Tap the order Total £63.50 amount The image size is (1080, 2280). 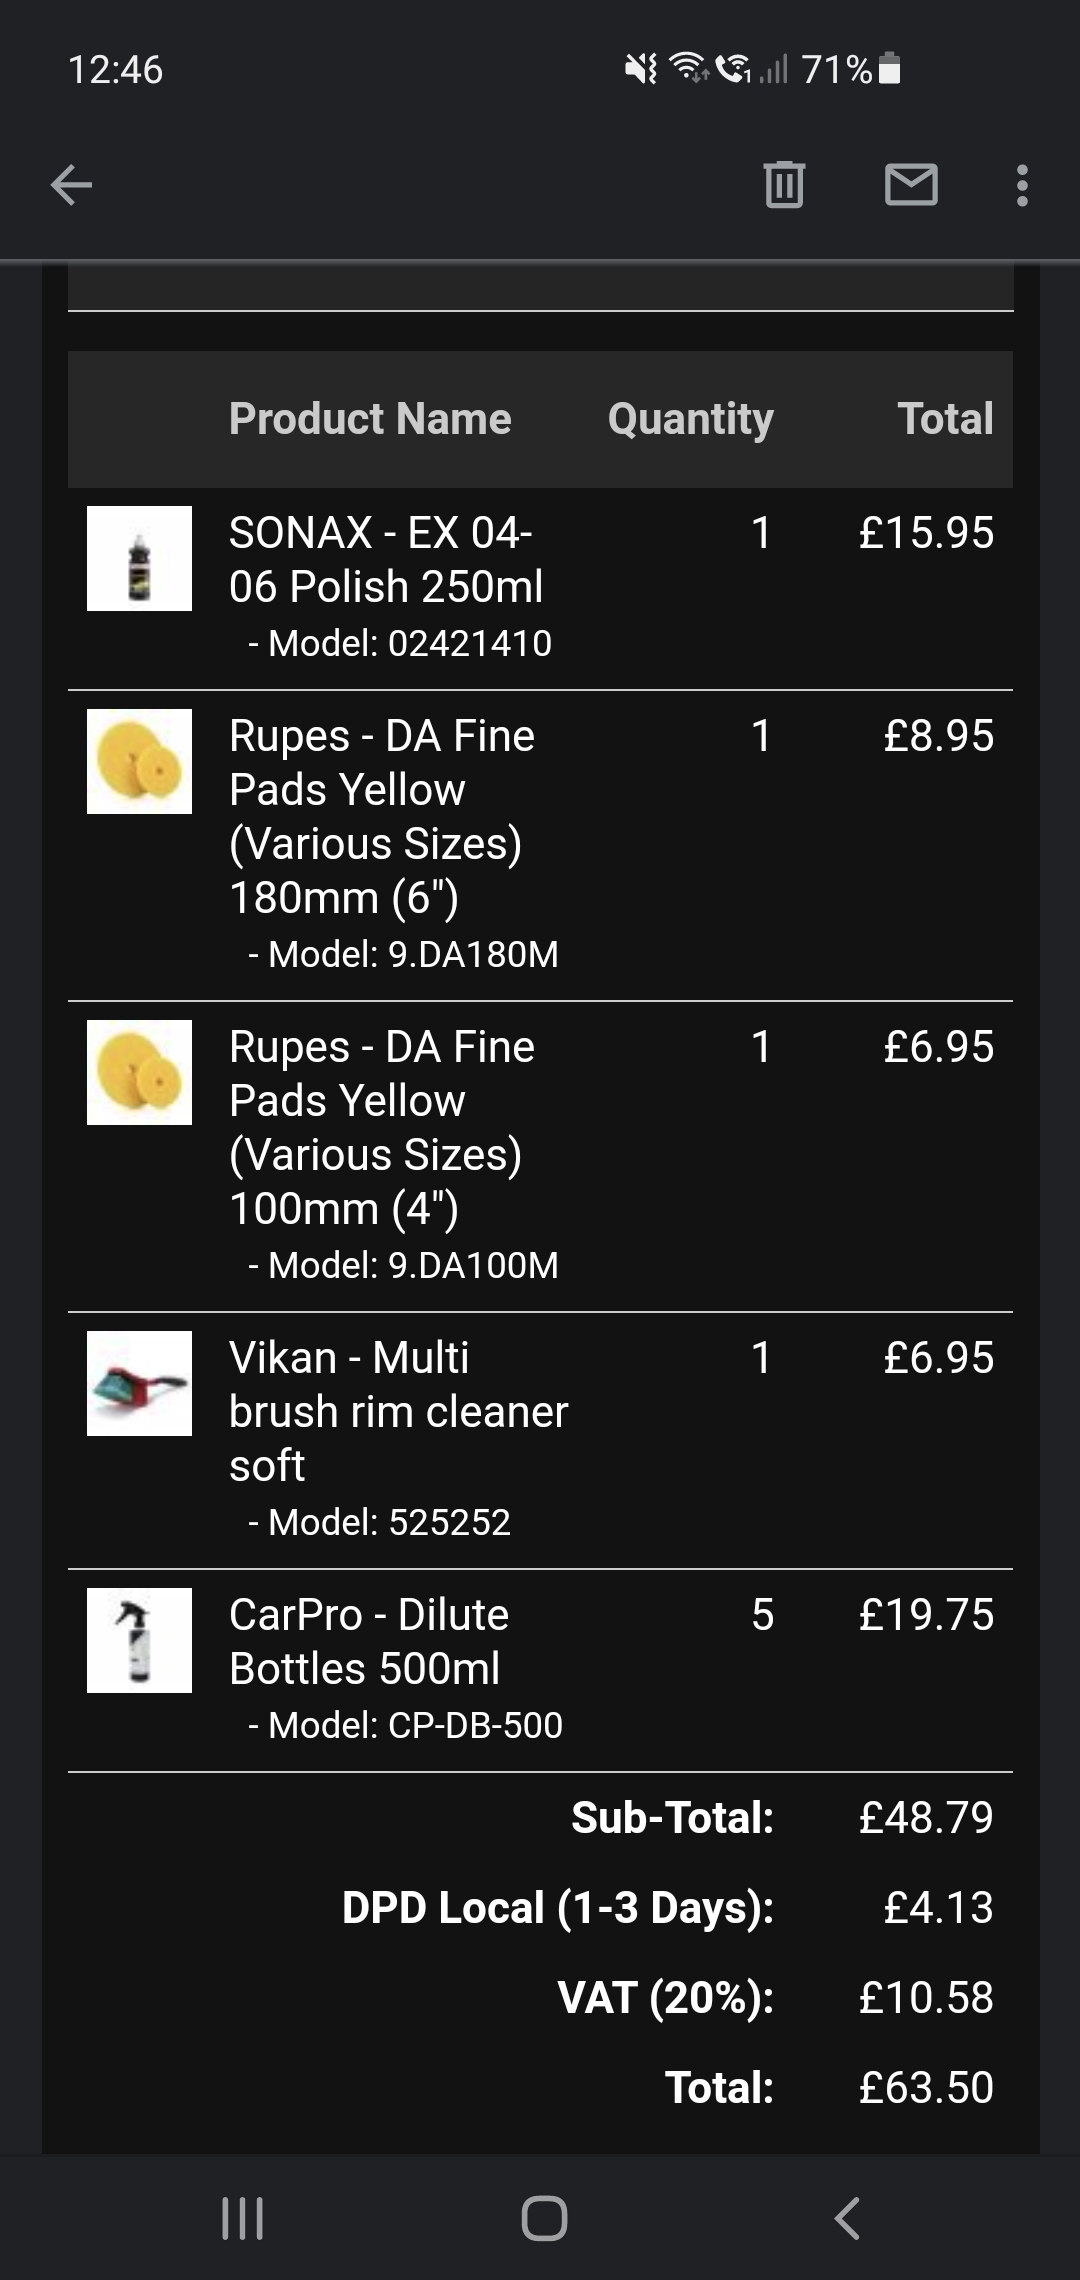click(x=926, y=2087)
